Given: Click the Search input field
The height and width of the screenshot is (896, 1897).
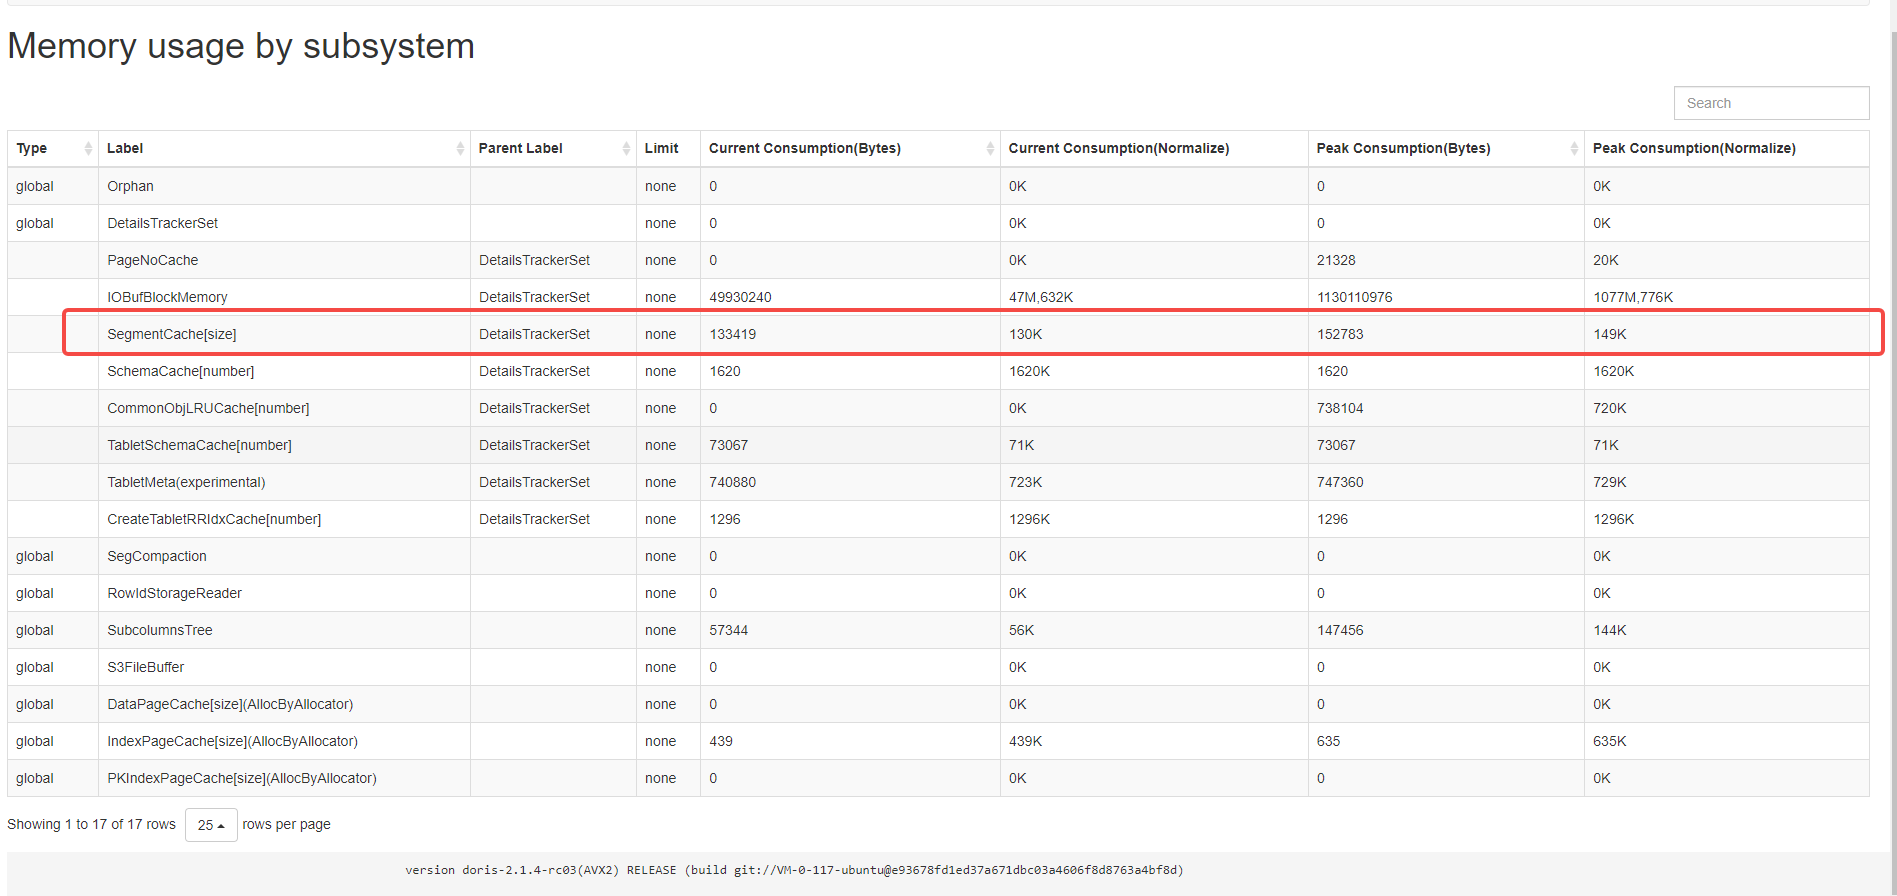Looking at the screenshot, I should tap(1771, 103).
